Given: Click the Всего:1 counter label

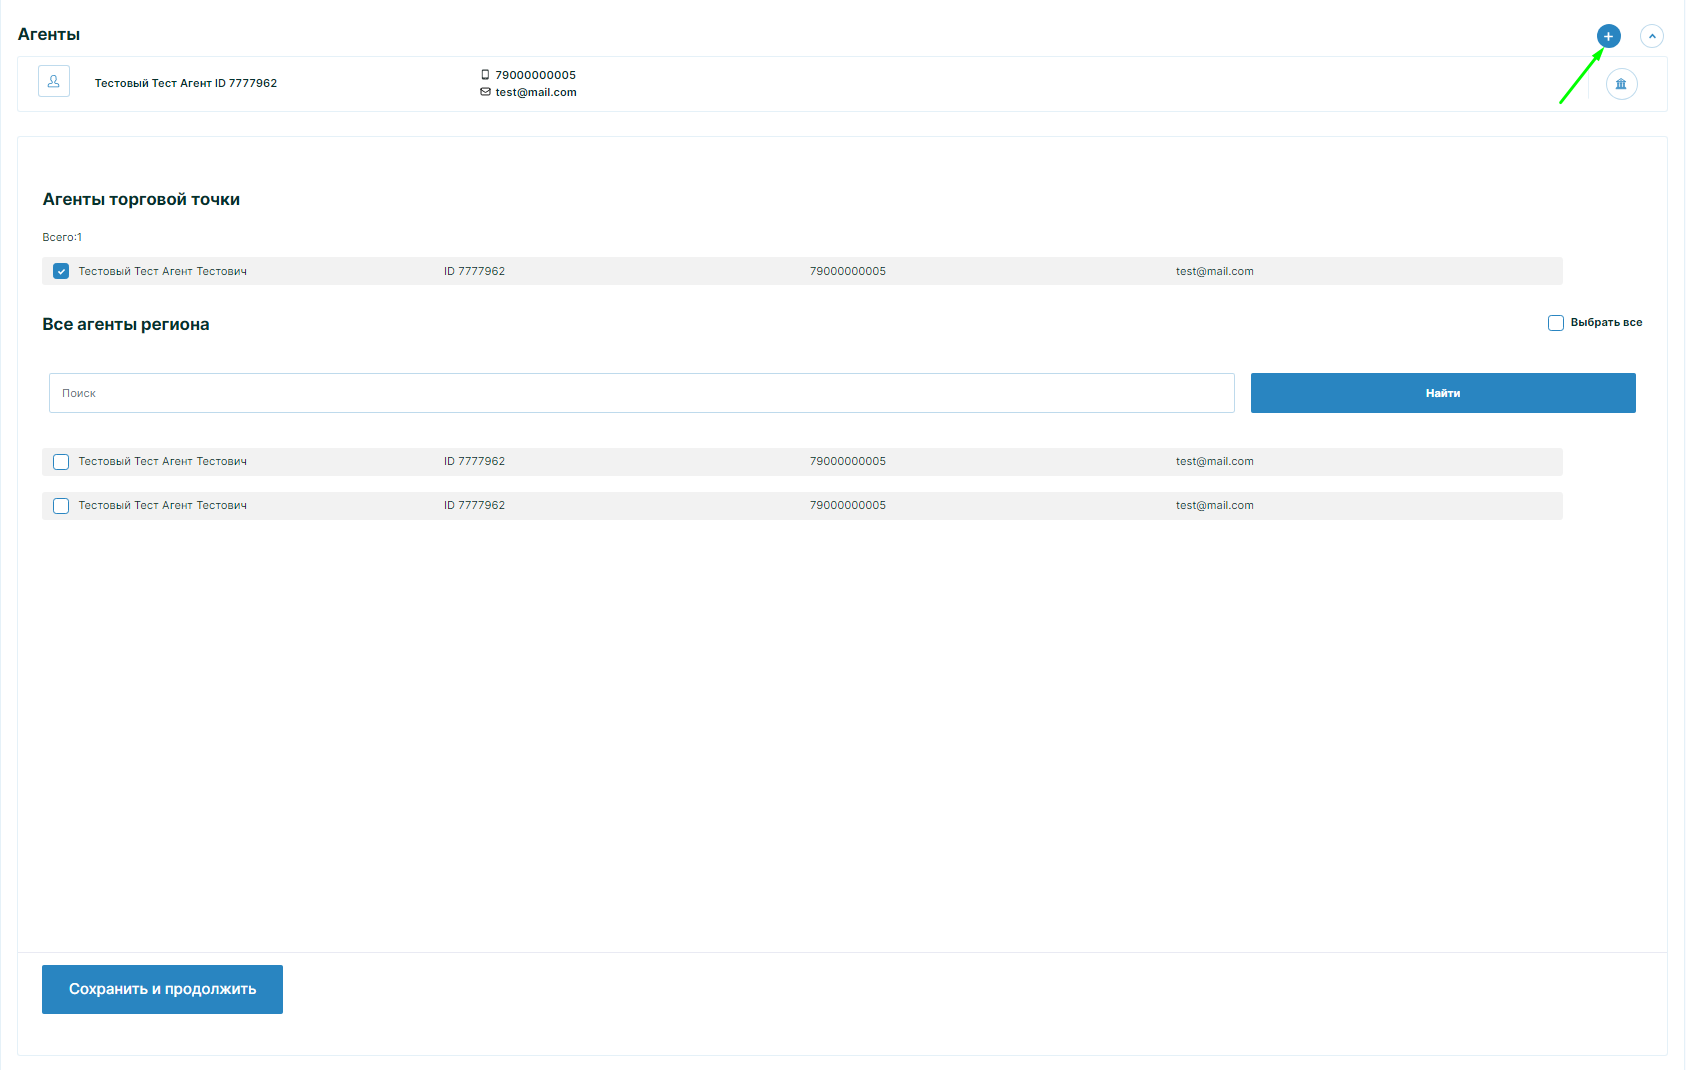Looking at the screenshot, I should 62,238.
